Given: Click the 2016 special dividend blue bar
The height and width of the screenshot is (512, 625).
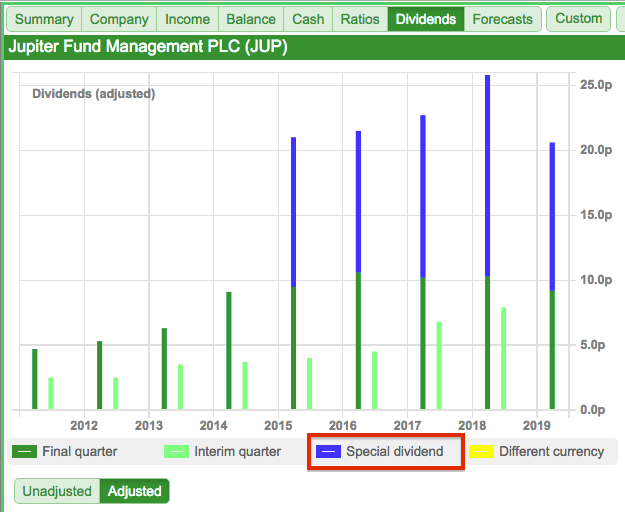Looking at the screenshot, I should (x=358, y=202).
